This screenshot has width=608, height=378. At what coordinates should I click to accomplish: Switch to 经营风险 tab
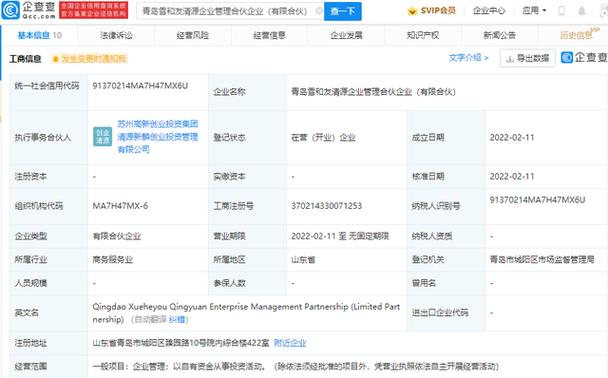193,35
